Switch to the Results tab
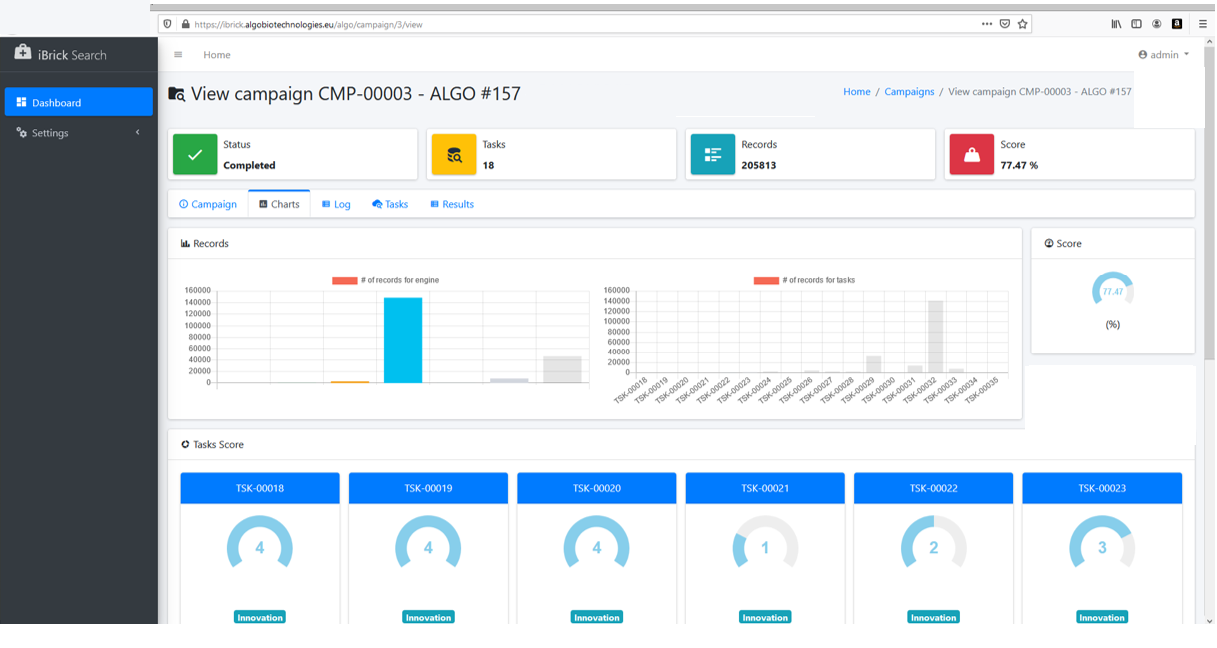 click(452, 204)
